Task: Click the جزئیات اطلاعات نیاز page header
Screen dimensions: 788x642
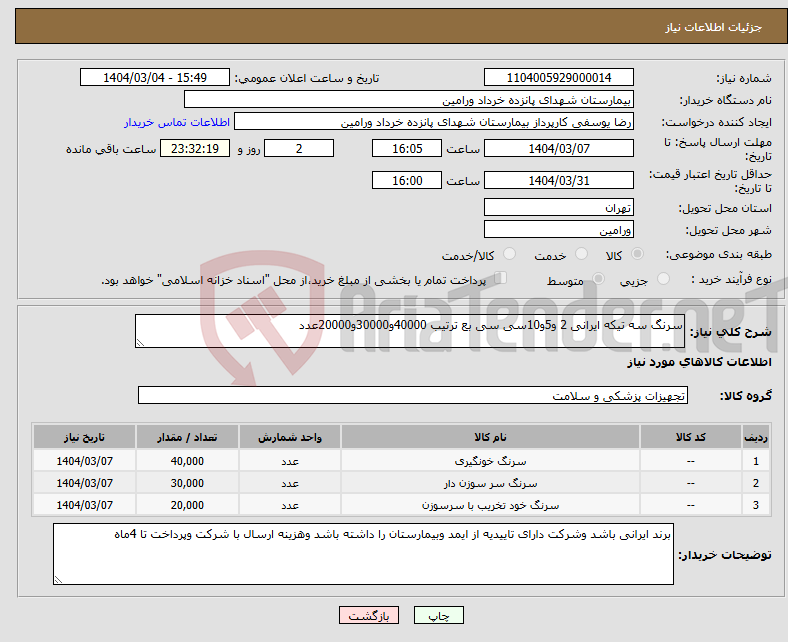Action: (713, 27)
